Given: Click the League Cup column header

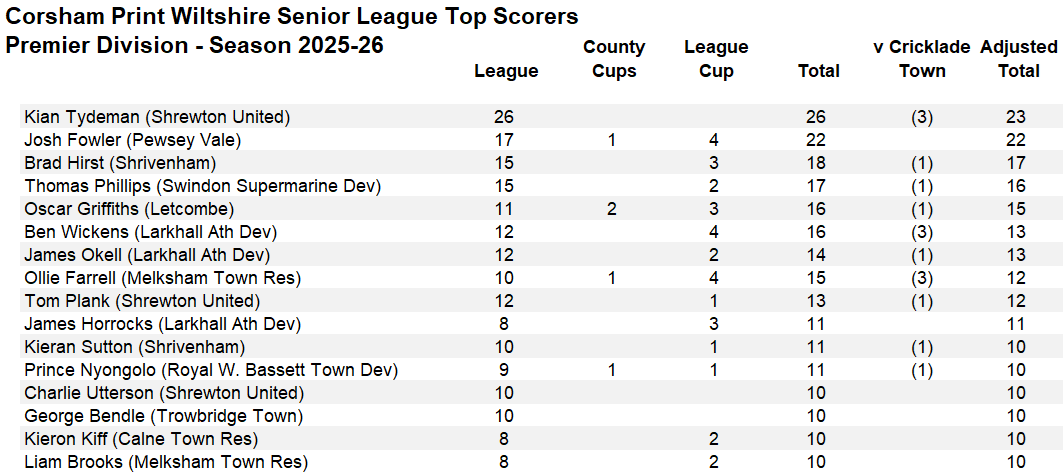Looking at the screenshot, I should [716, 59].
